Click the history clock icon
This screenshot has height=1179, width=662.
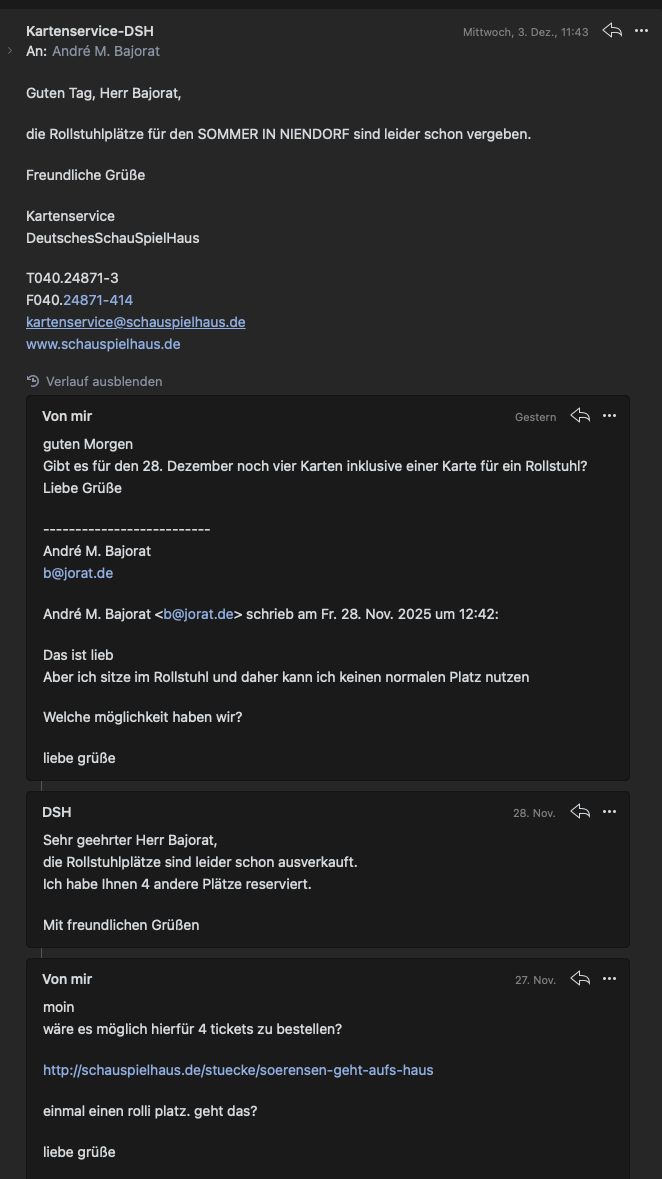(33, 381)
